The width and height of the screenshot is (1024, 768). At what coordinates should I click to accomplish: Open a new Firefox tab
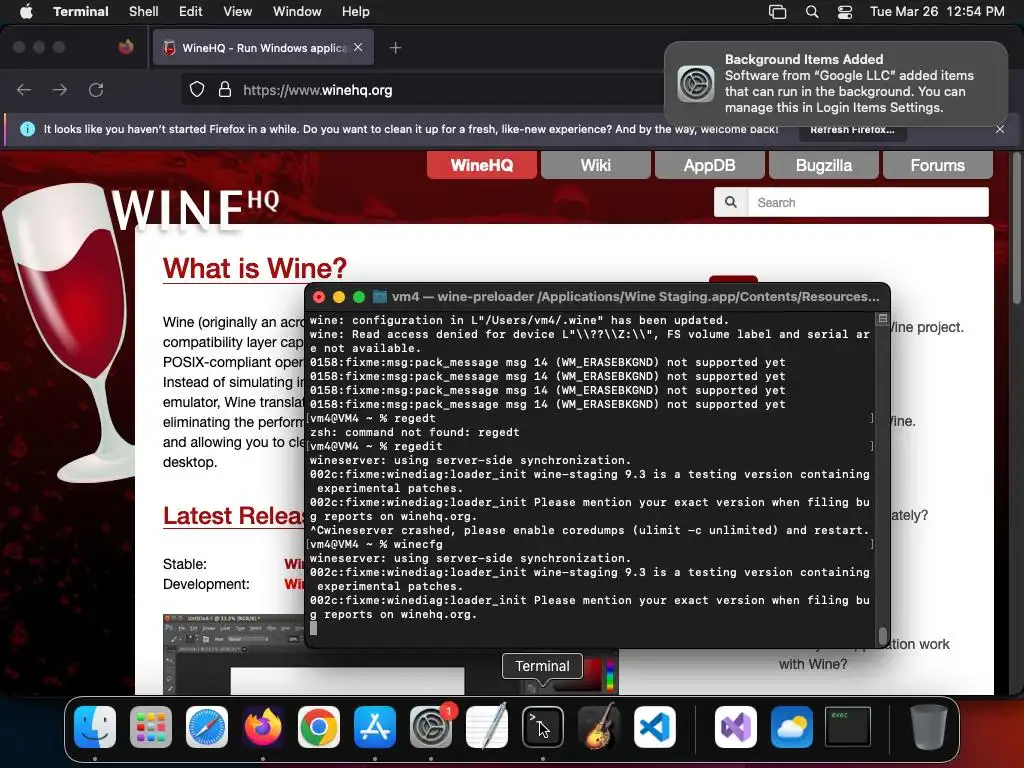click(395, 48)
